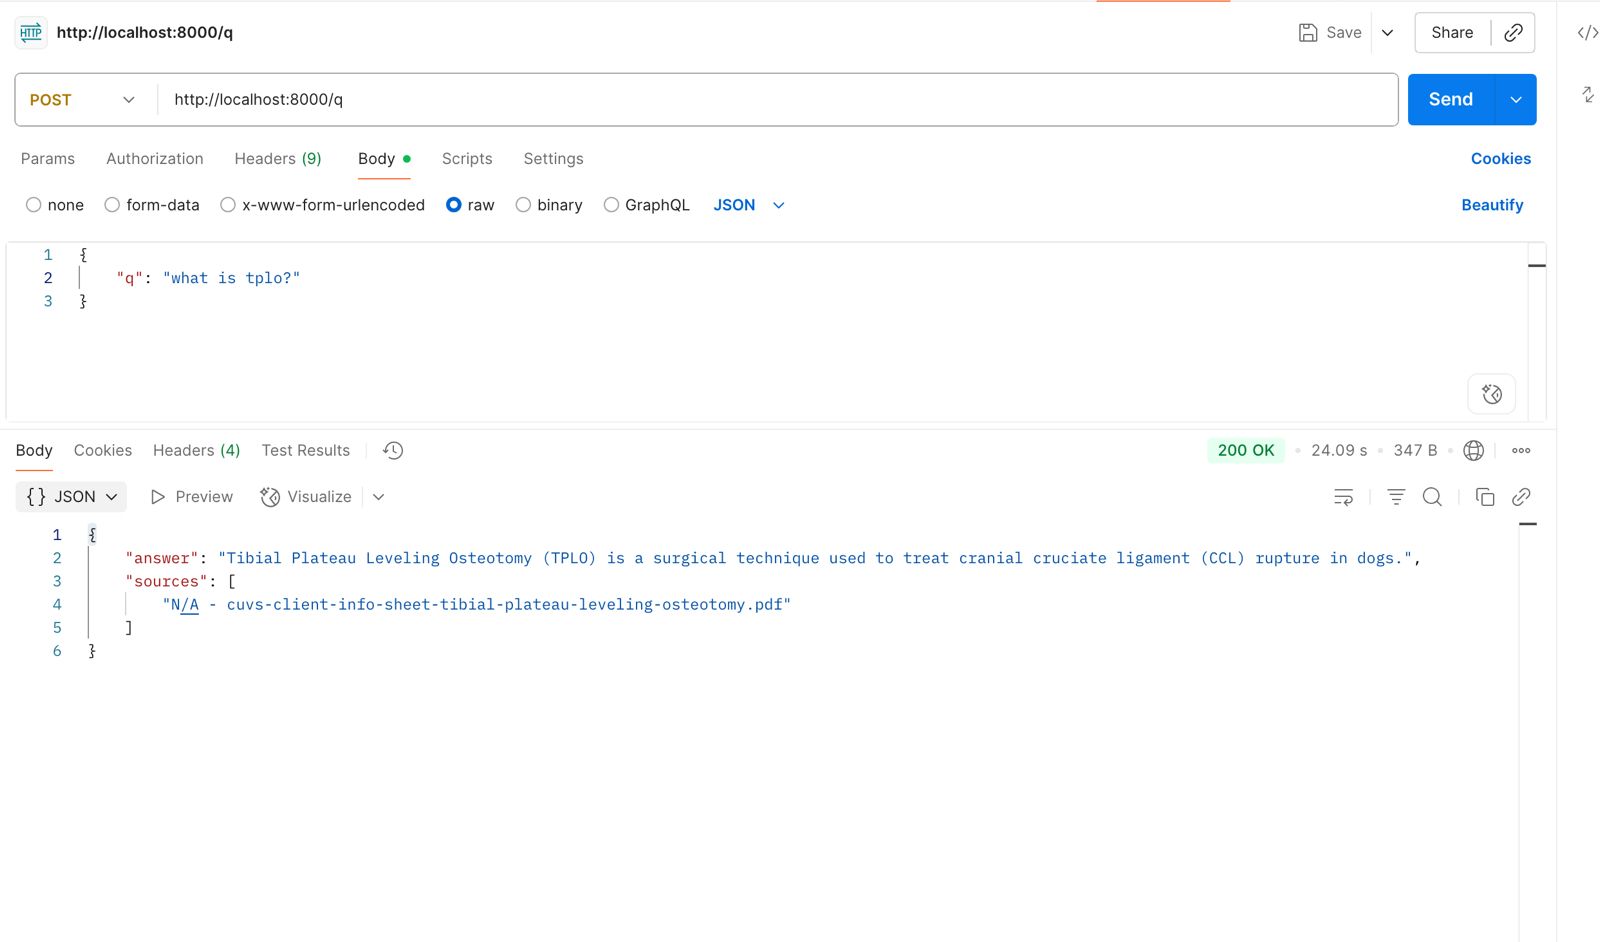Viewport: 1600px width, 942px height.
Task: Click the Beautify link
Action: (1492, 205)
